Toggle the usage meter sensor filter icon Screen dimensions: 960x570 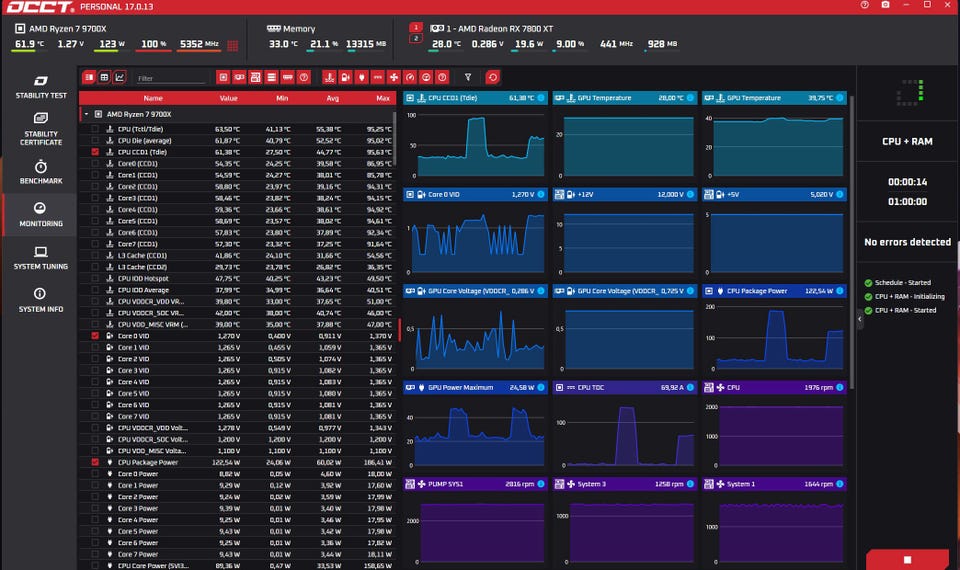click(426, 77)
